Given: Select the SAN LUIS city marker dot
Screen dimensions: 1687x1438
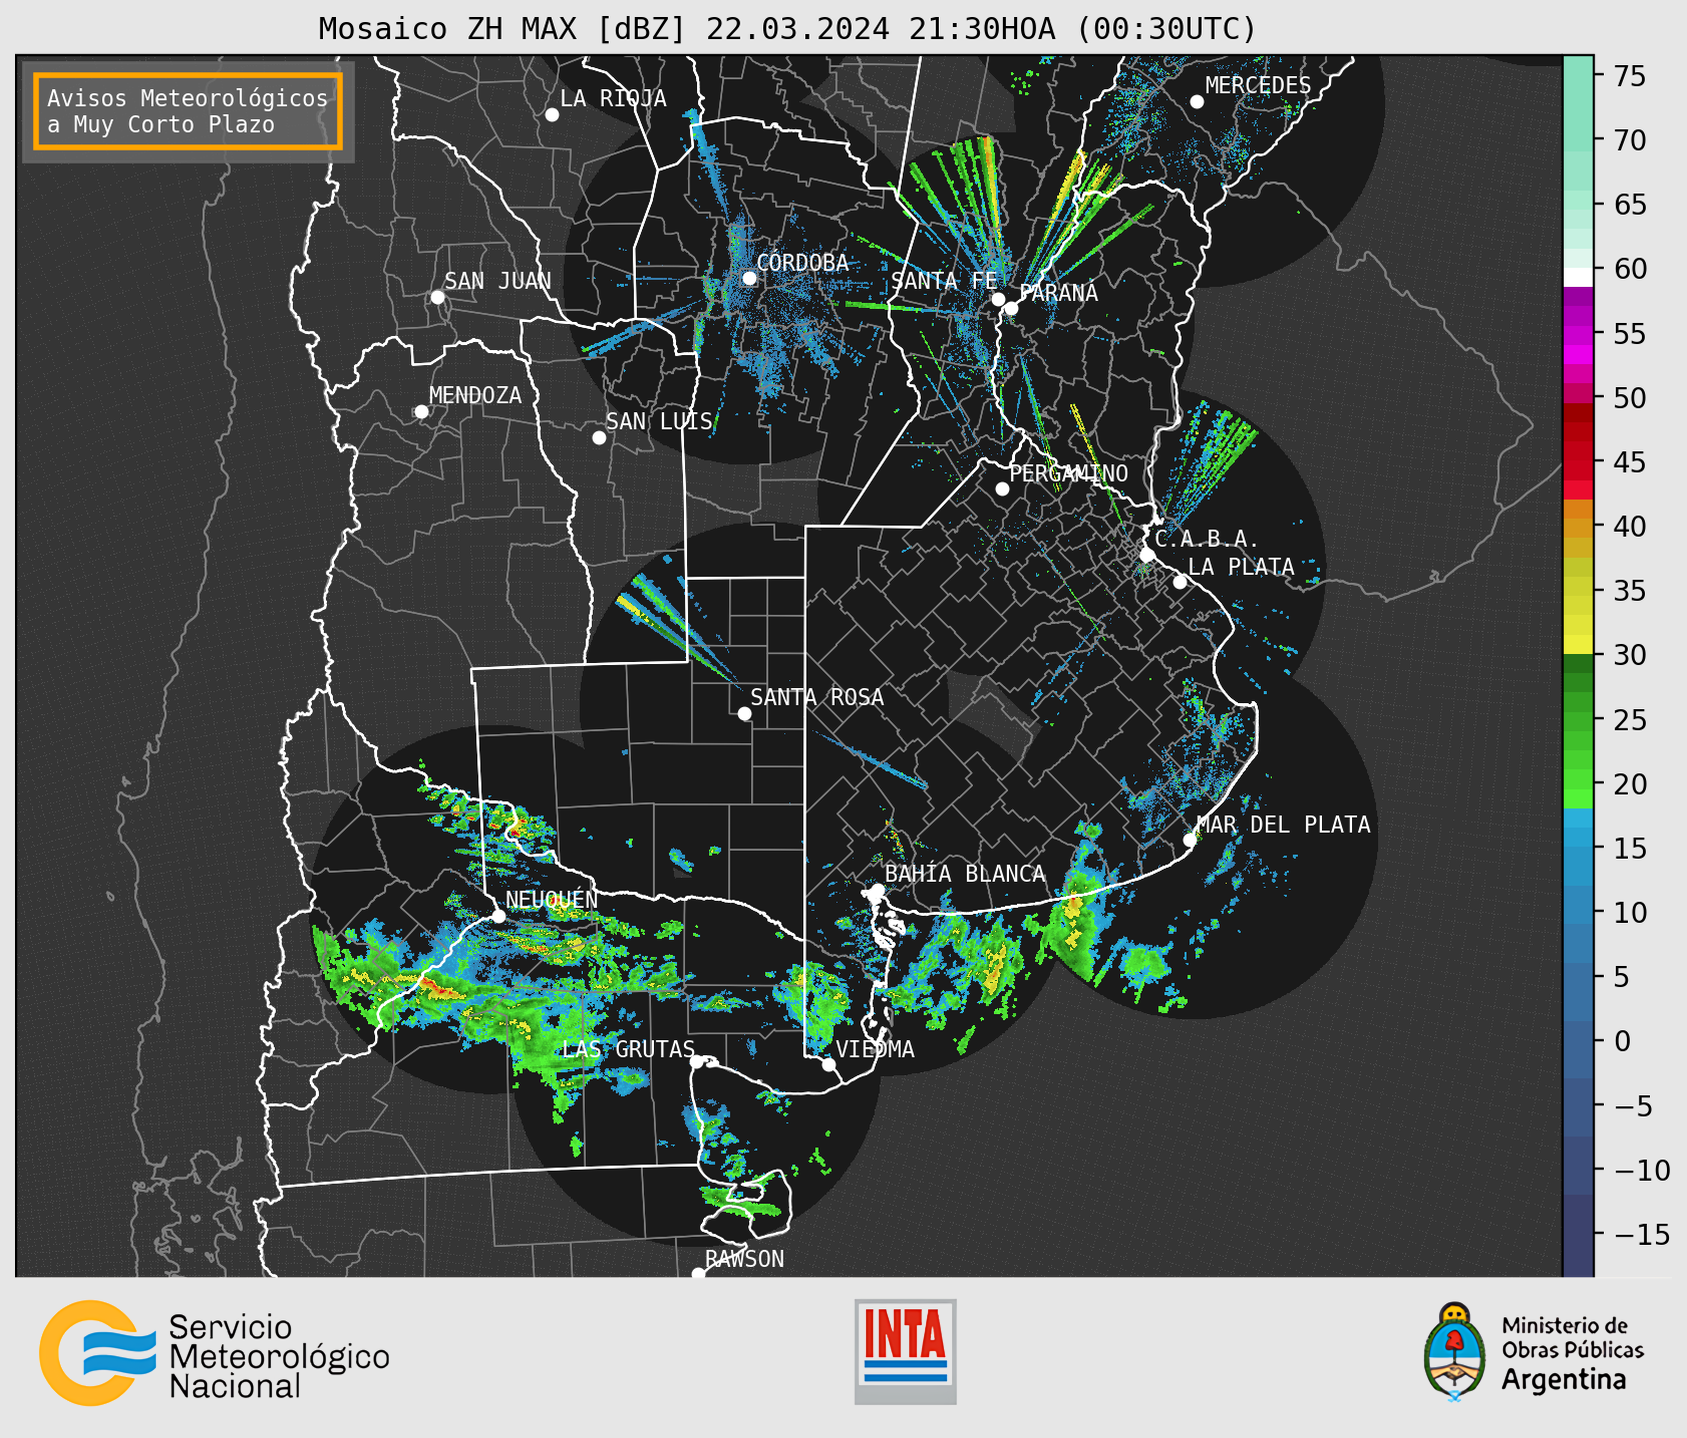Looking at the screenshot, I should [599, 438].
